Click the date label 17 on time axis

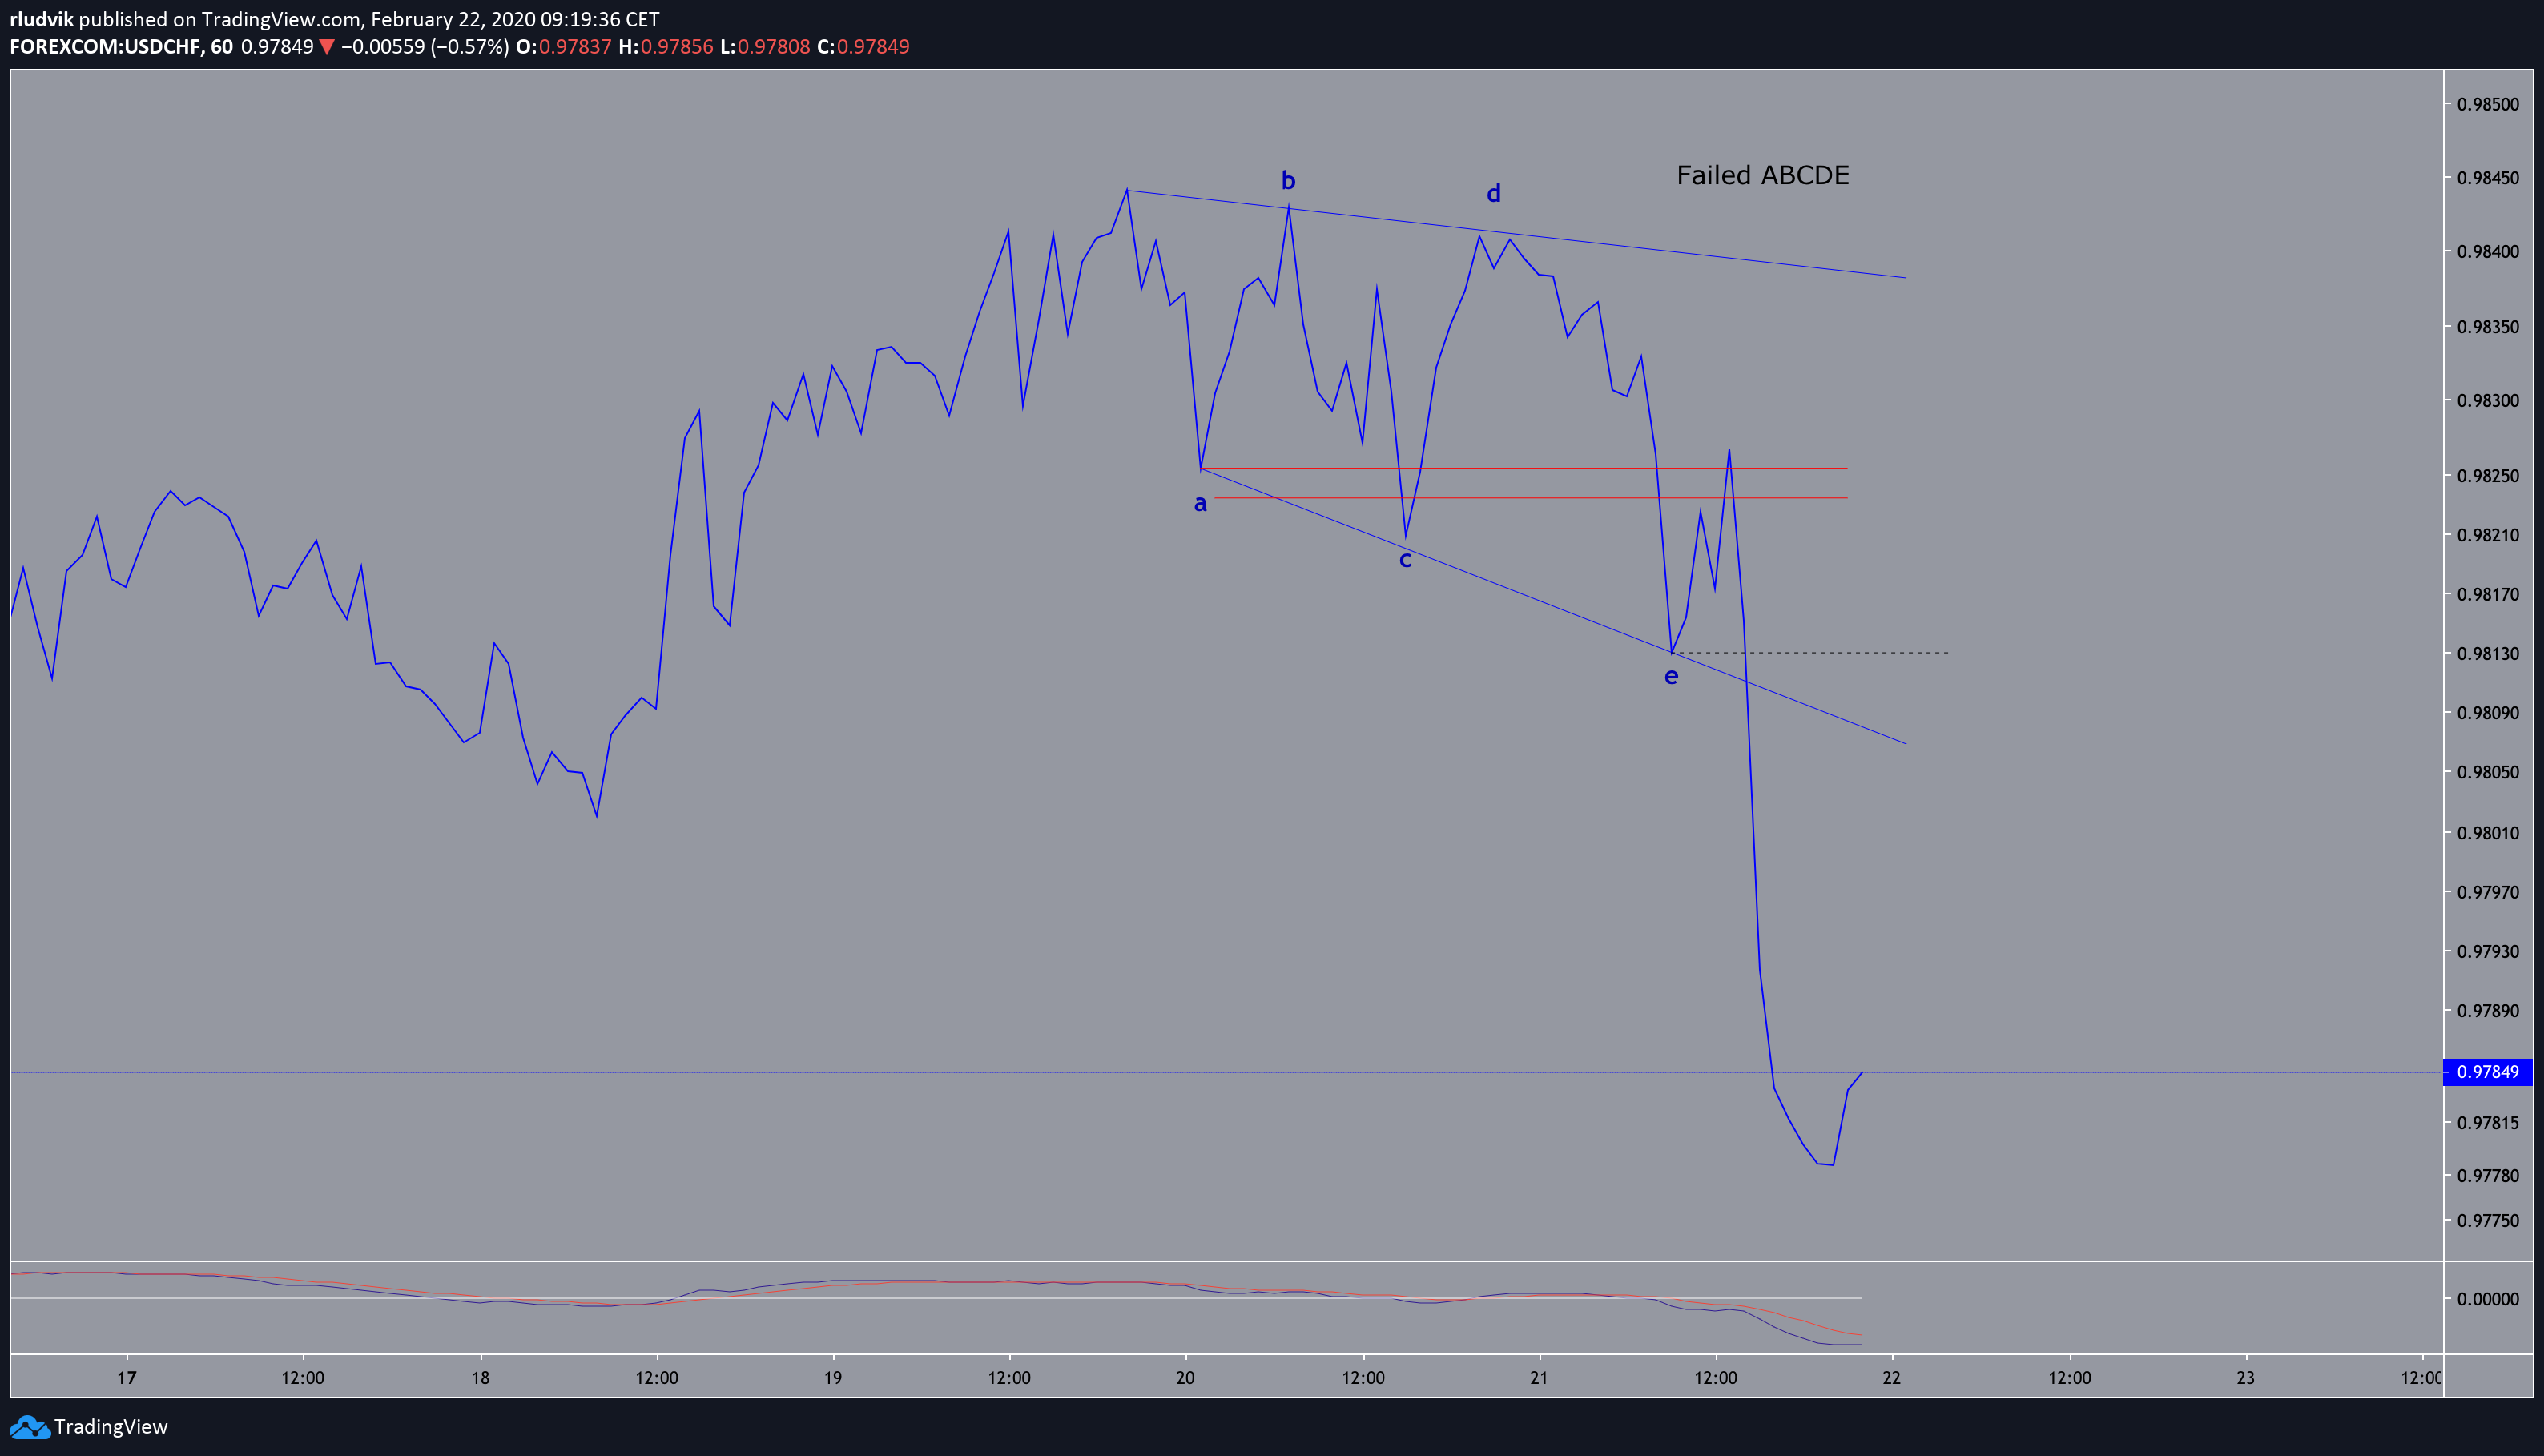[126, 1378]
